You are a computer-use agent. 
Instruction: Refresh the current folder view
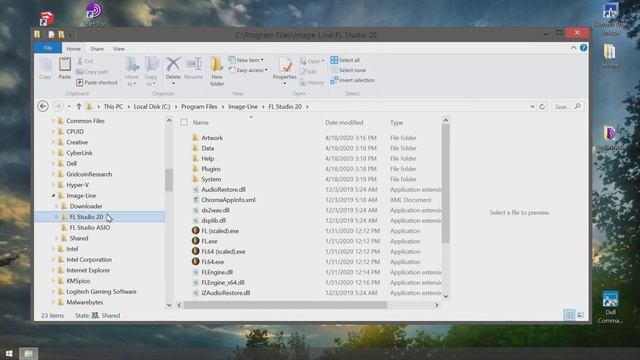(542, 107)
